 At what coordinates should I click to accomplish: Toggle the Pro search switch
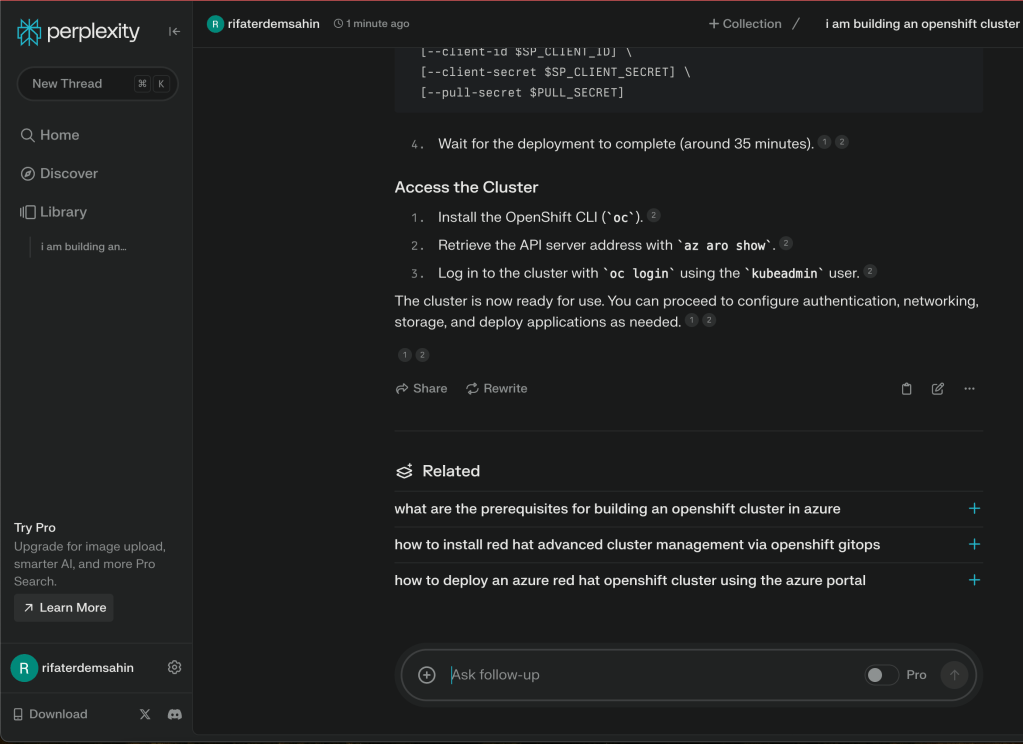coord(881,675)
